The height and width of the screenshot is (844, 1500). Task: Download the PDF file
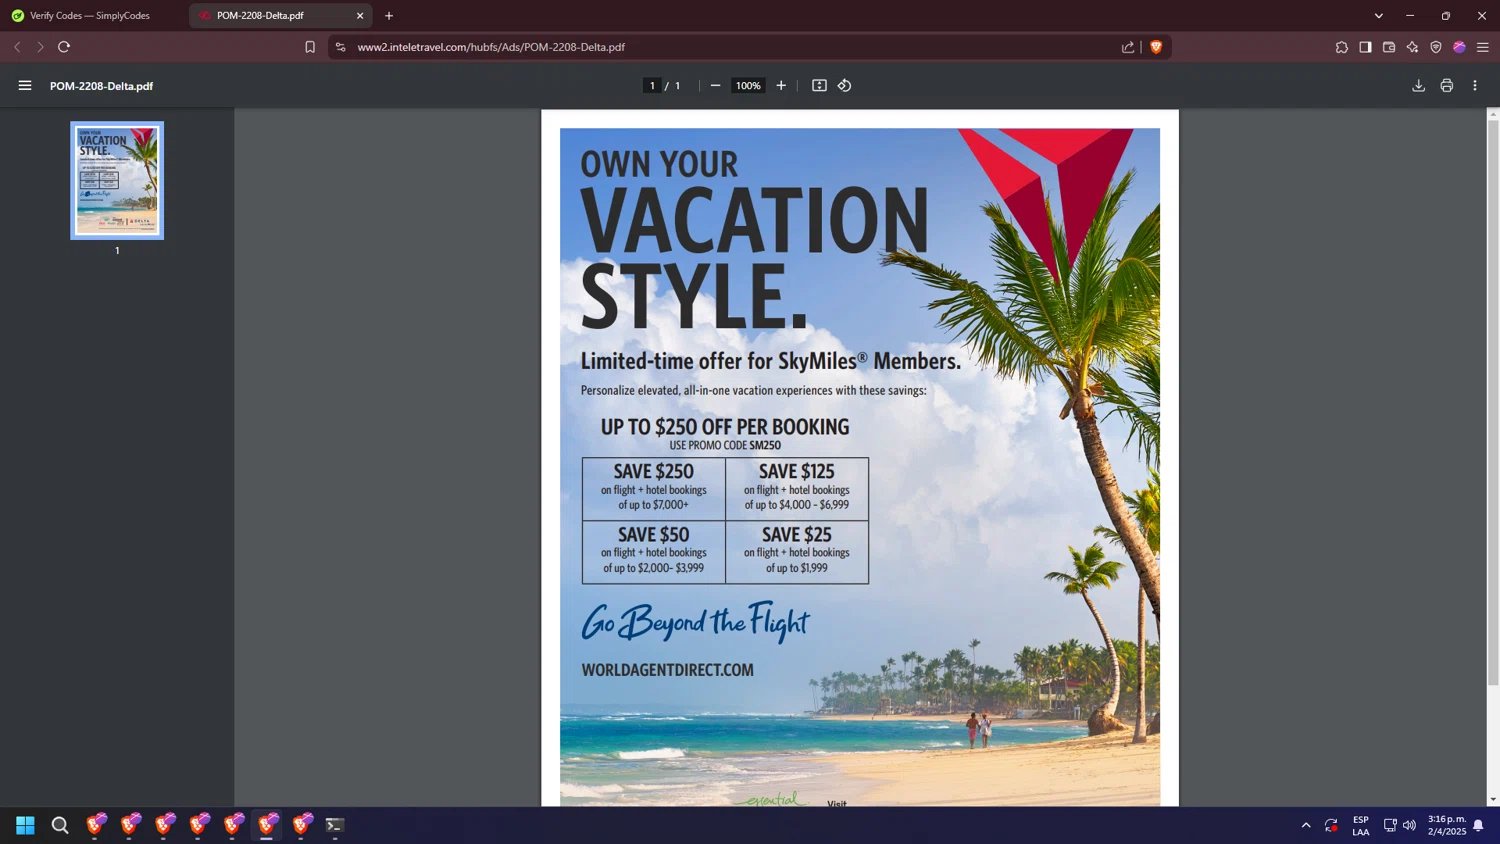(x=1418, y=86)
